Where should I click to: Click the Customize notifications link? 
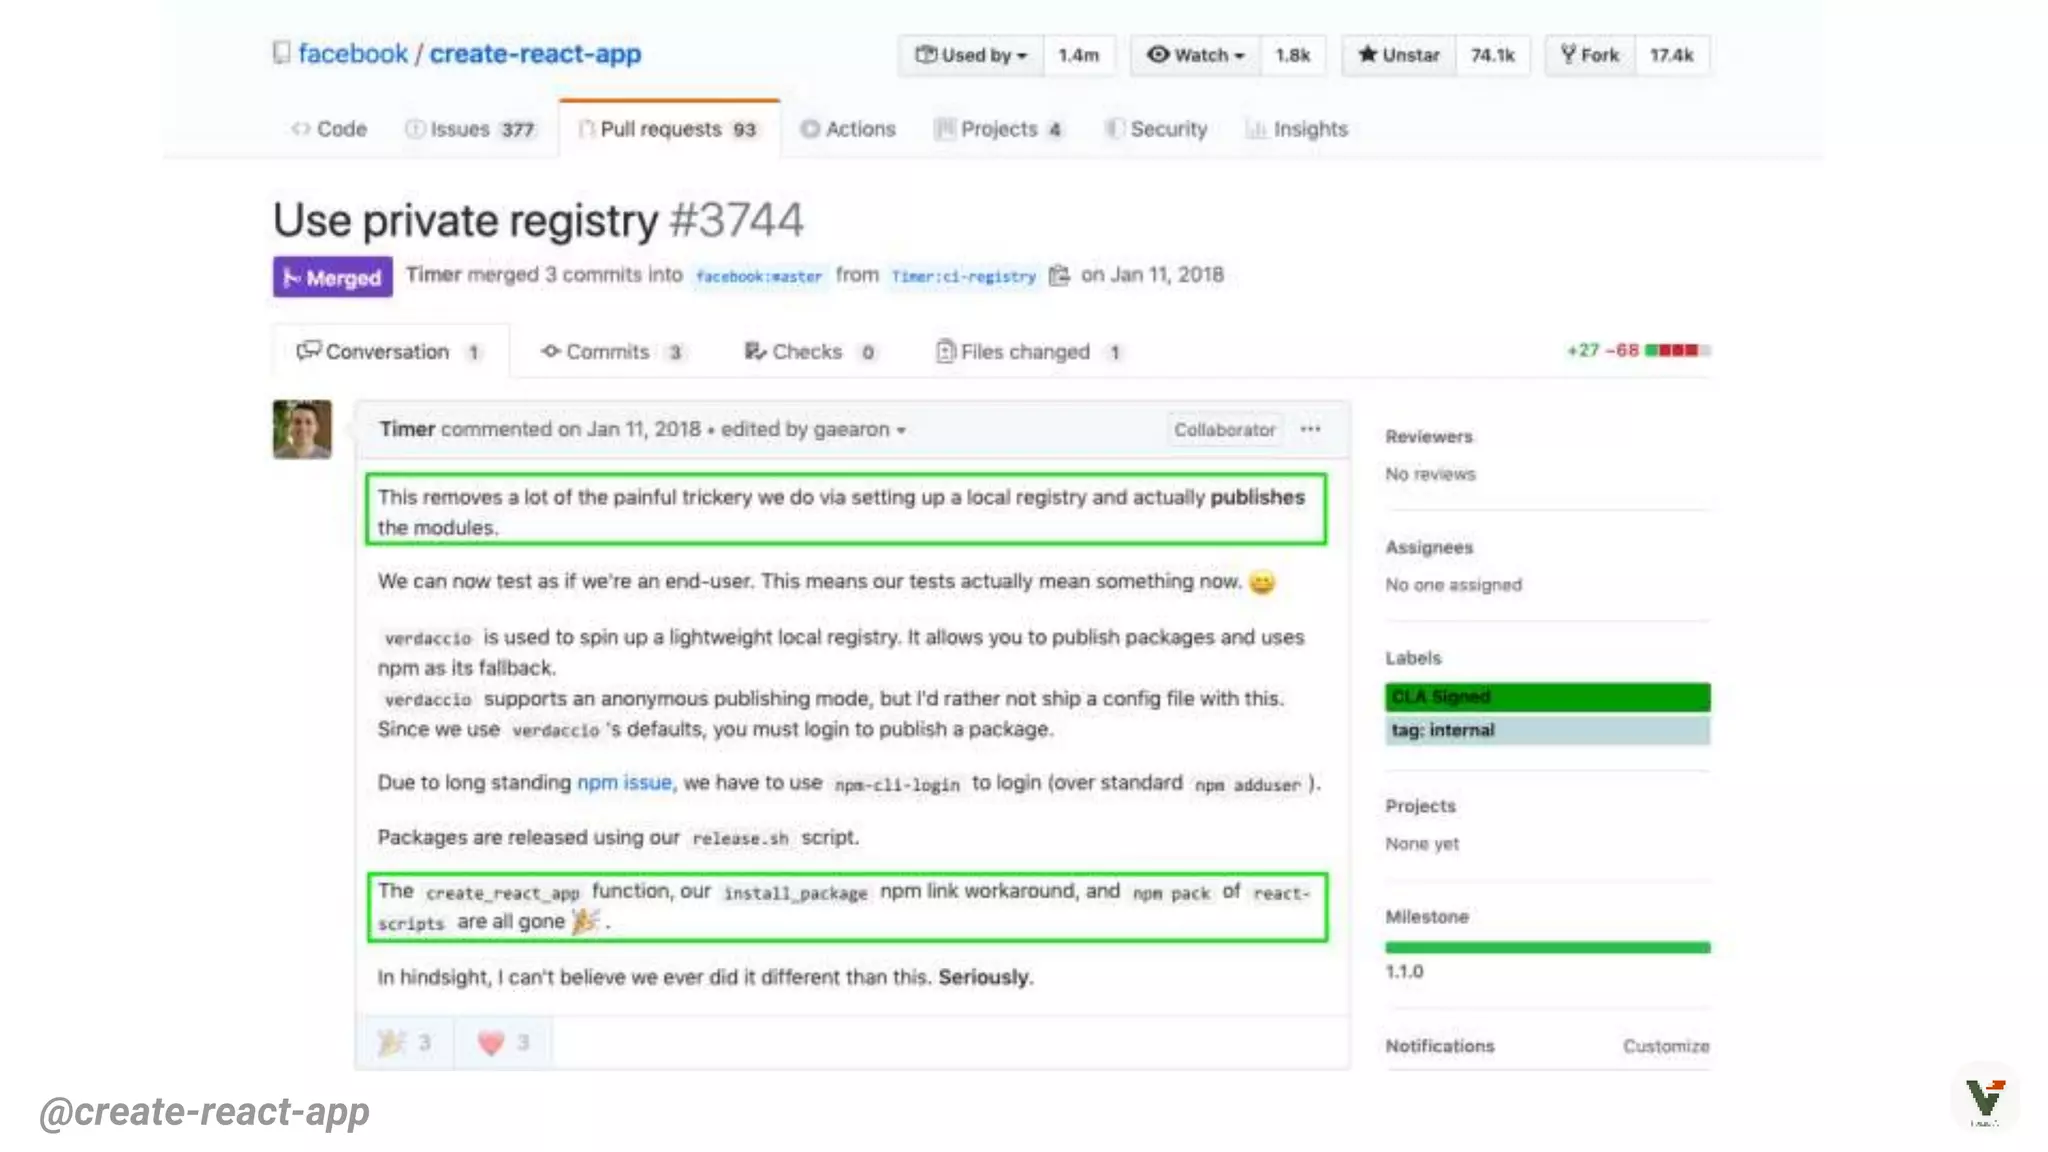coord(1665,1046)
